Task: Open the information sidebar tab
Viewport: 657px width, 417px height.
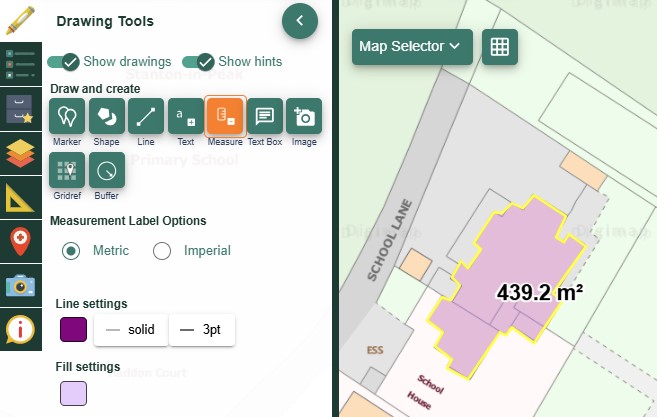Action: pos(20,328)
